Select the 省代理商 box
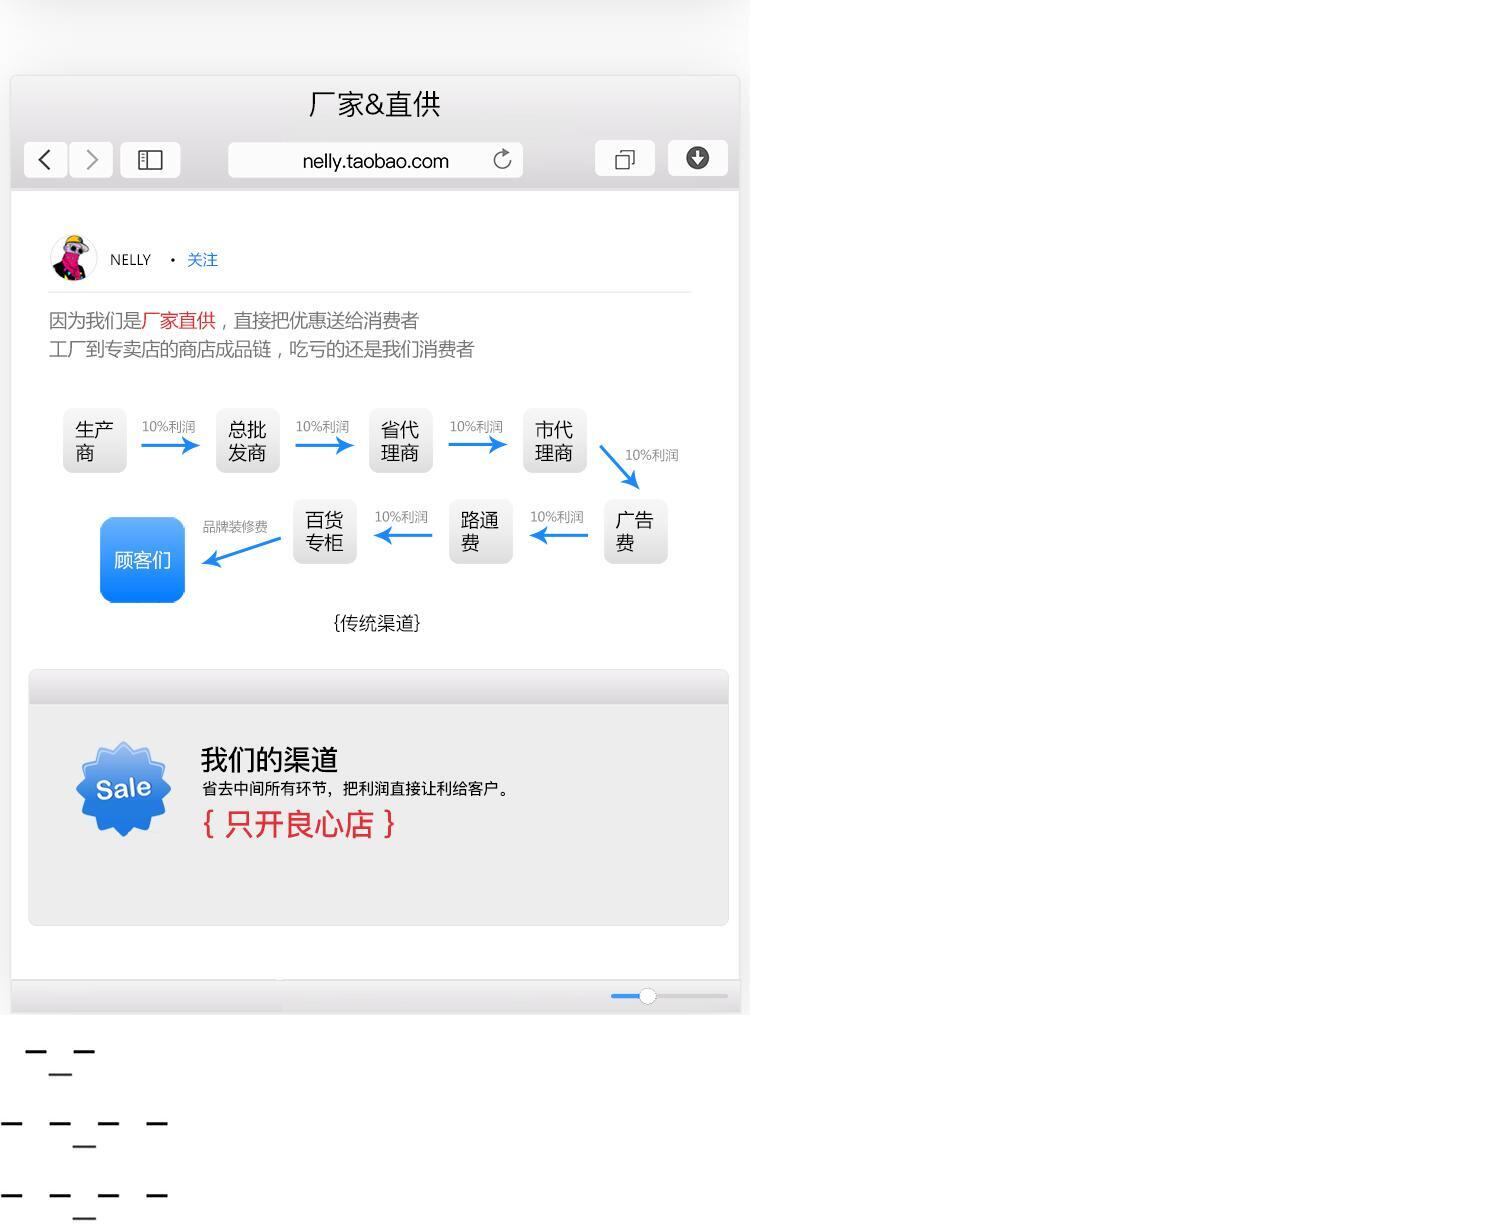 [x=401, y=441]
